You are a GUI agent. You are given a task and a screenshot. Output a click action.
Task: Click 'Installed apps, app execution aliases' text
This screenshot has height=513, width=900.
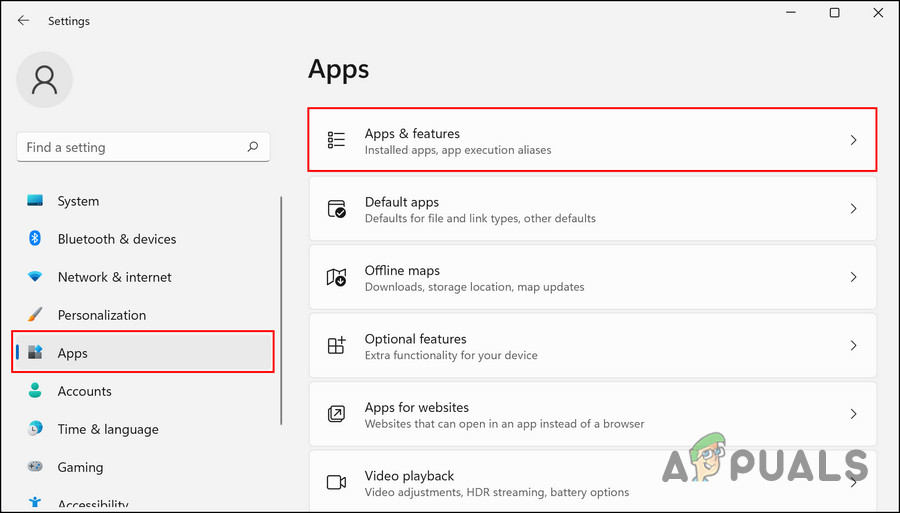click(x=458, y=150)
